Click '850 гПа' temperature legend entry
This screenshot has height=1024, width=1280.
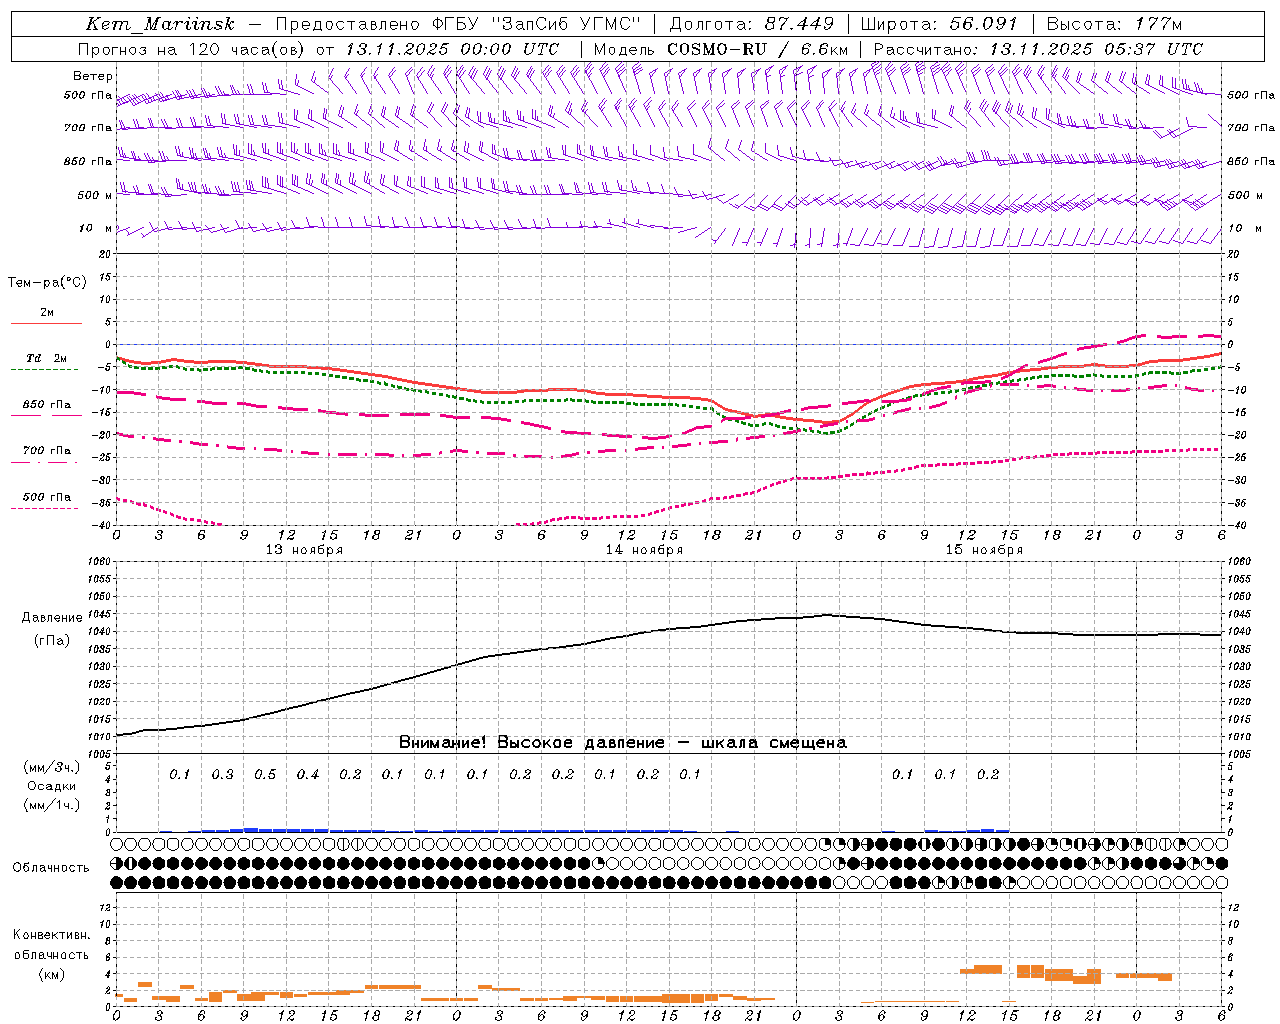[47, 405]
